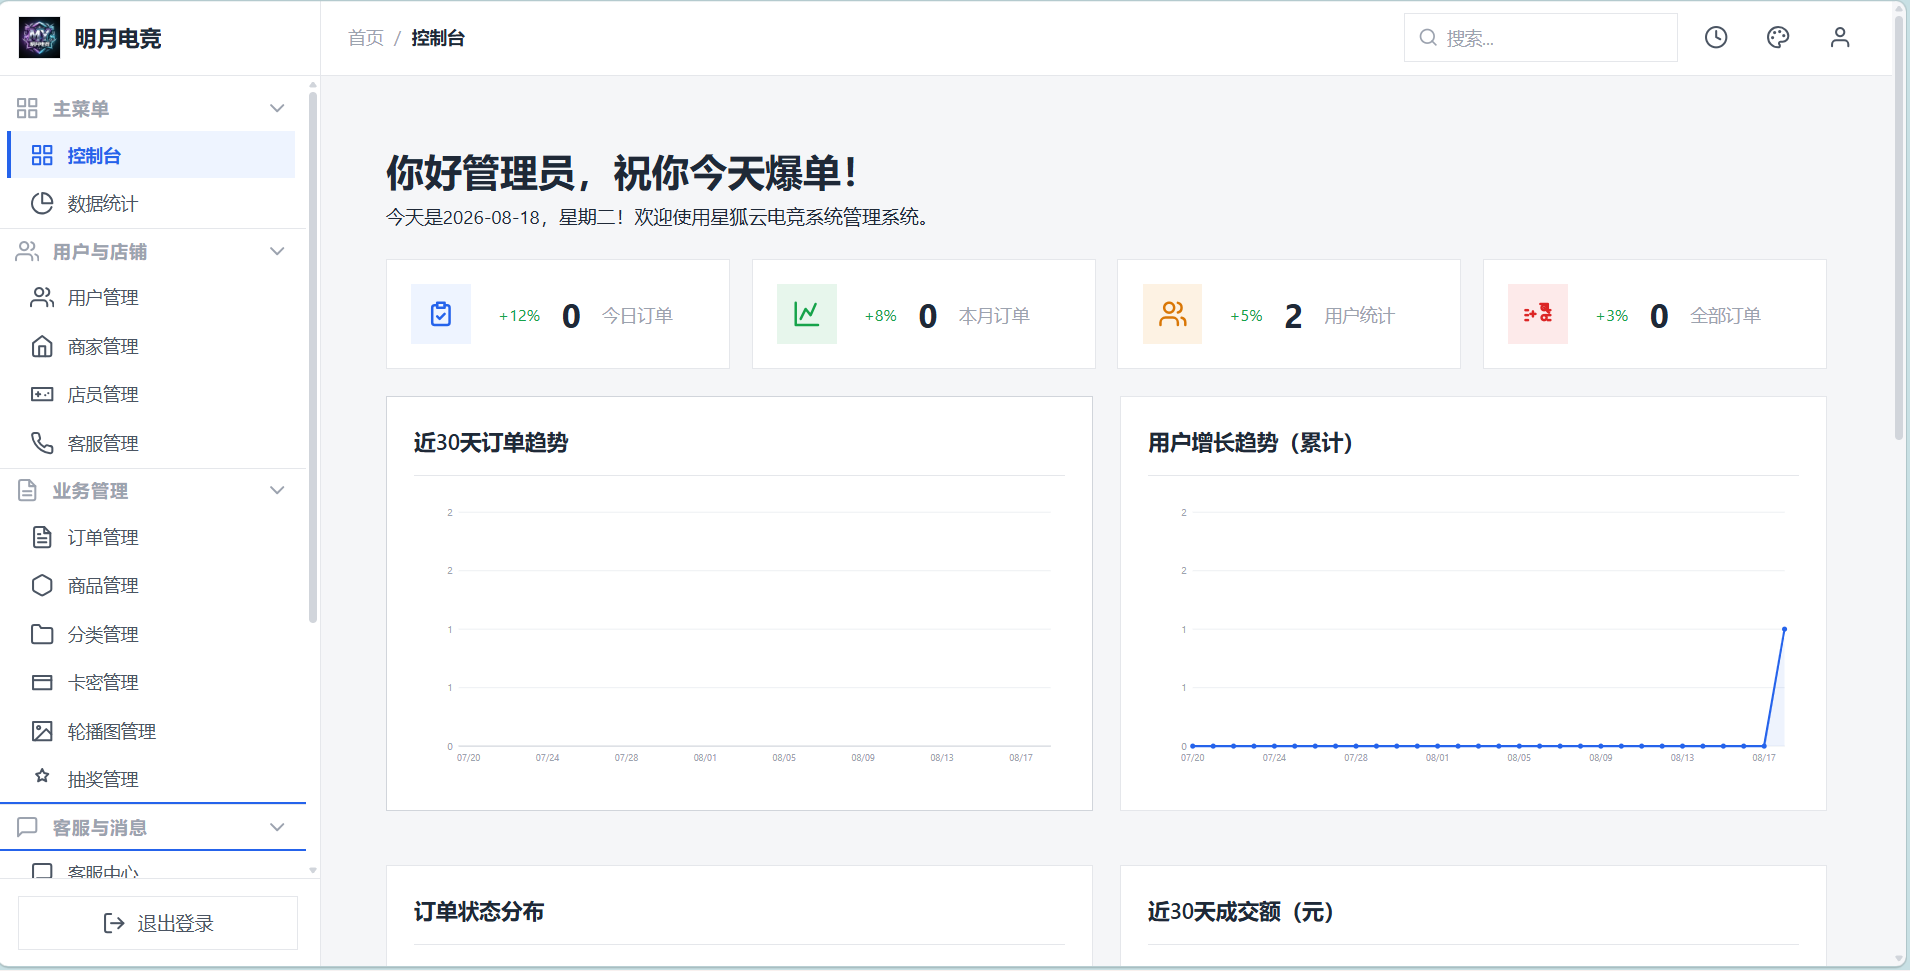Click the +12% growth badge
Screen dimensions: 1910x971
(x=519, y=316)
